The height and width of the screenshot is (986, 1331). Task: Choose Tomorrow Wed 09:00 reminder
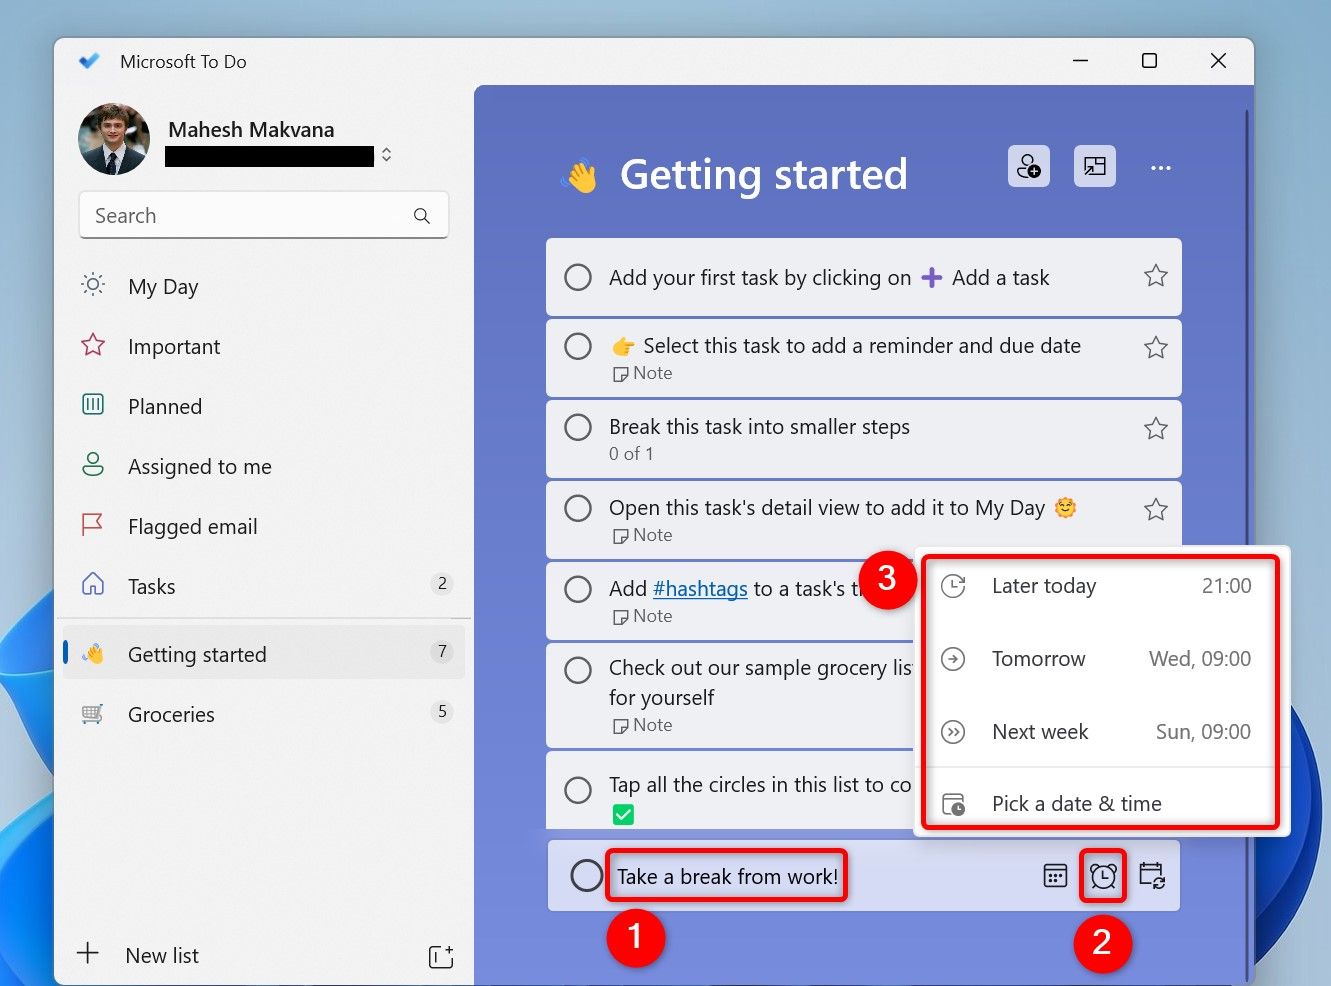click(1102, 659)
